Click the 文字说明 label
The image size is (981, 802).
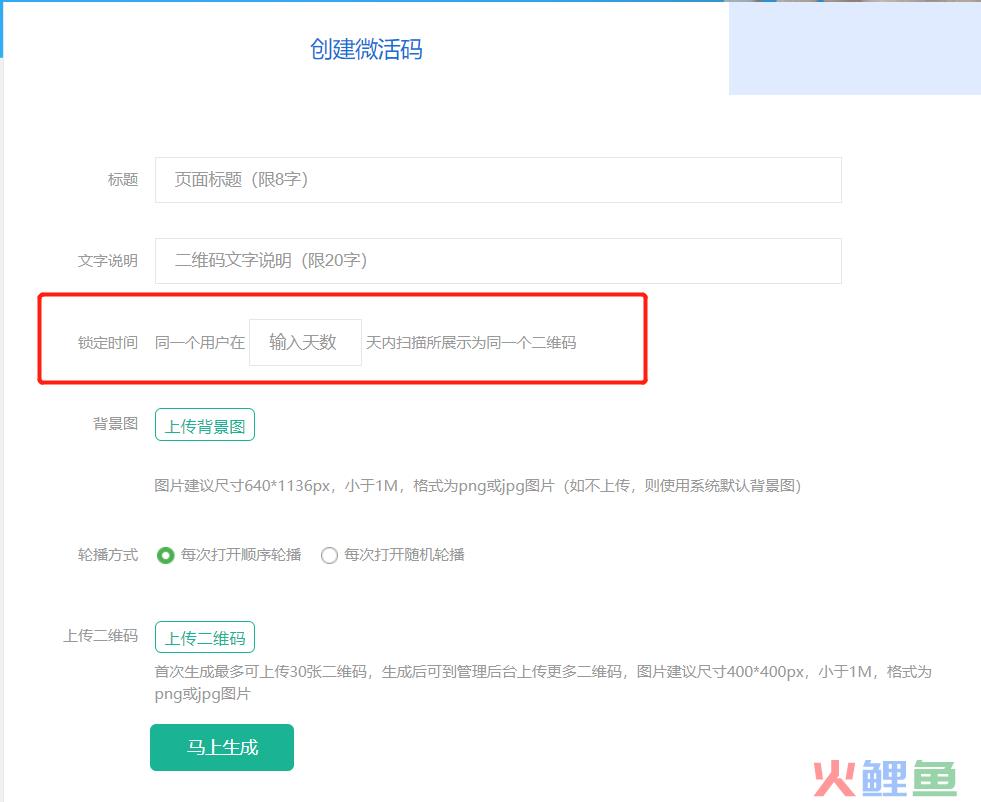point(108,261)
